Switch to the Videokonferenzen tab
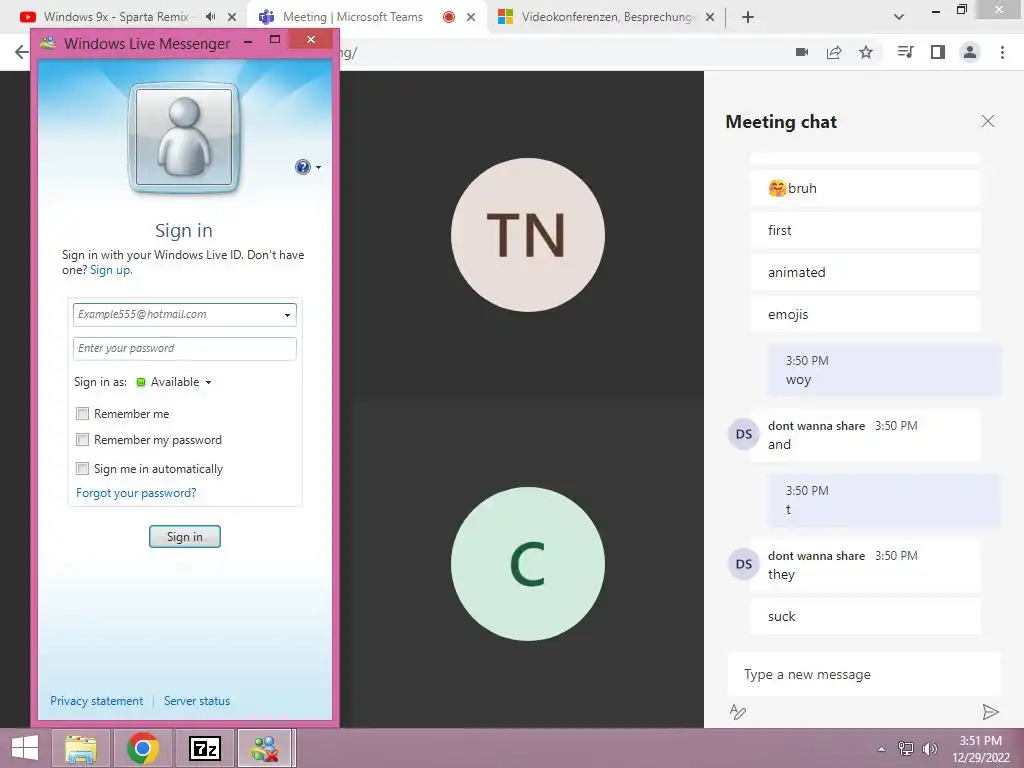 [606, 17]
